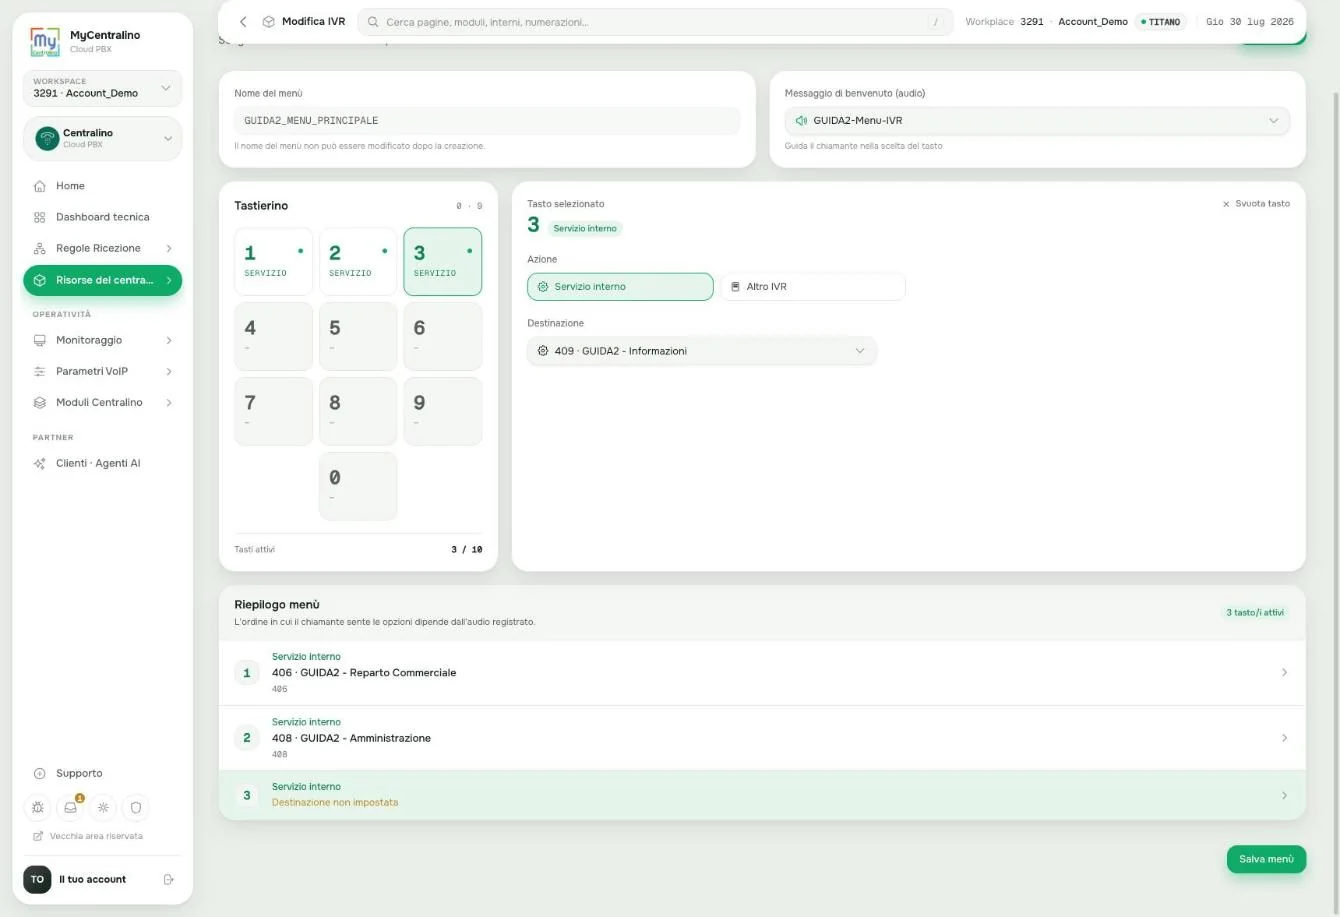Click the speaker icon in welcome audio field
1340x917 pixels.
(801, 120)
